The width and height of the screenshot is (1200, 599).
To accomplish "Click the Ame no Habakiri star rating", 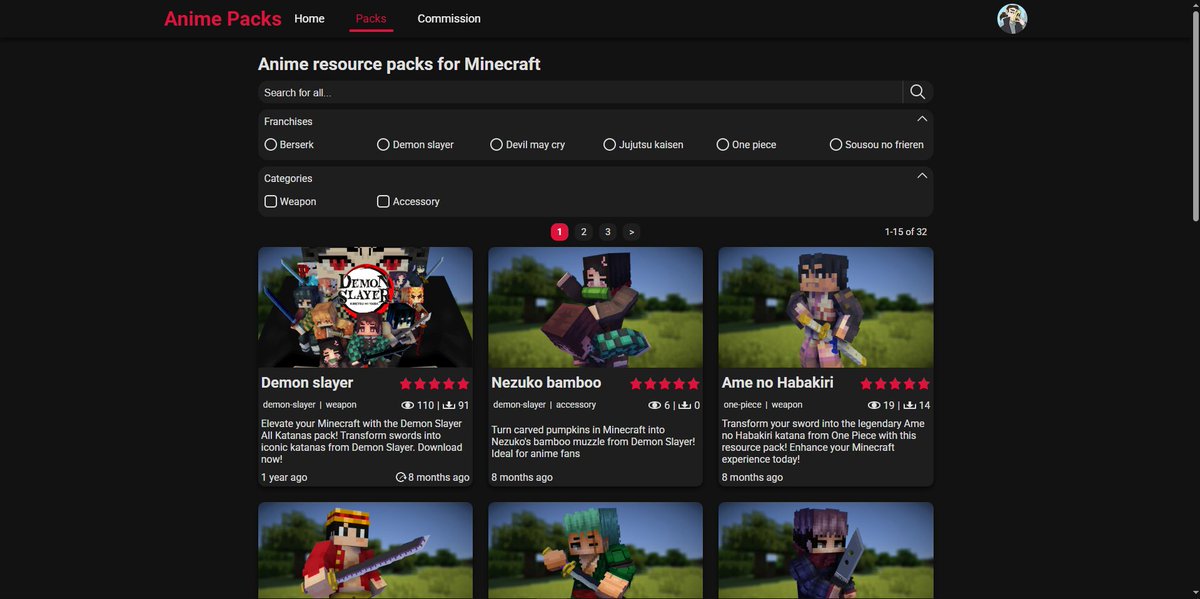I will tap(895, 383).
